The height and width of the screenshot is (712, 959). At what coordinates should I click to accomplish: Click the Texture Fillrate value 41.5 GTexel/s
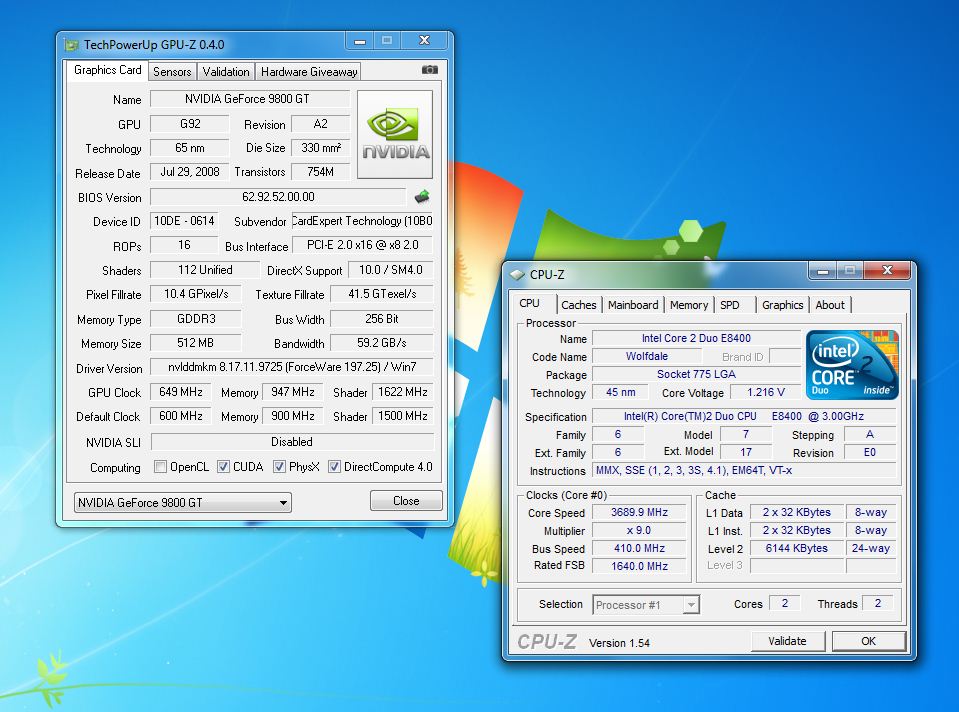[382, 294]
